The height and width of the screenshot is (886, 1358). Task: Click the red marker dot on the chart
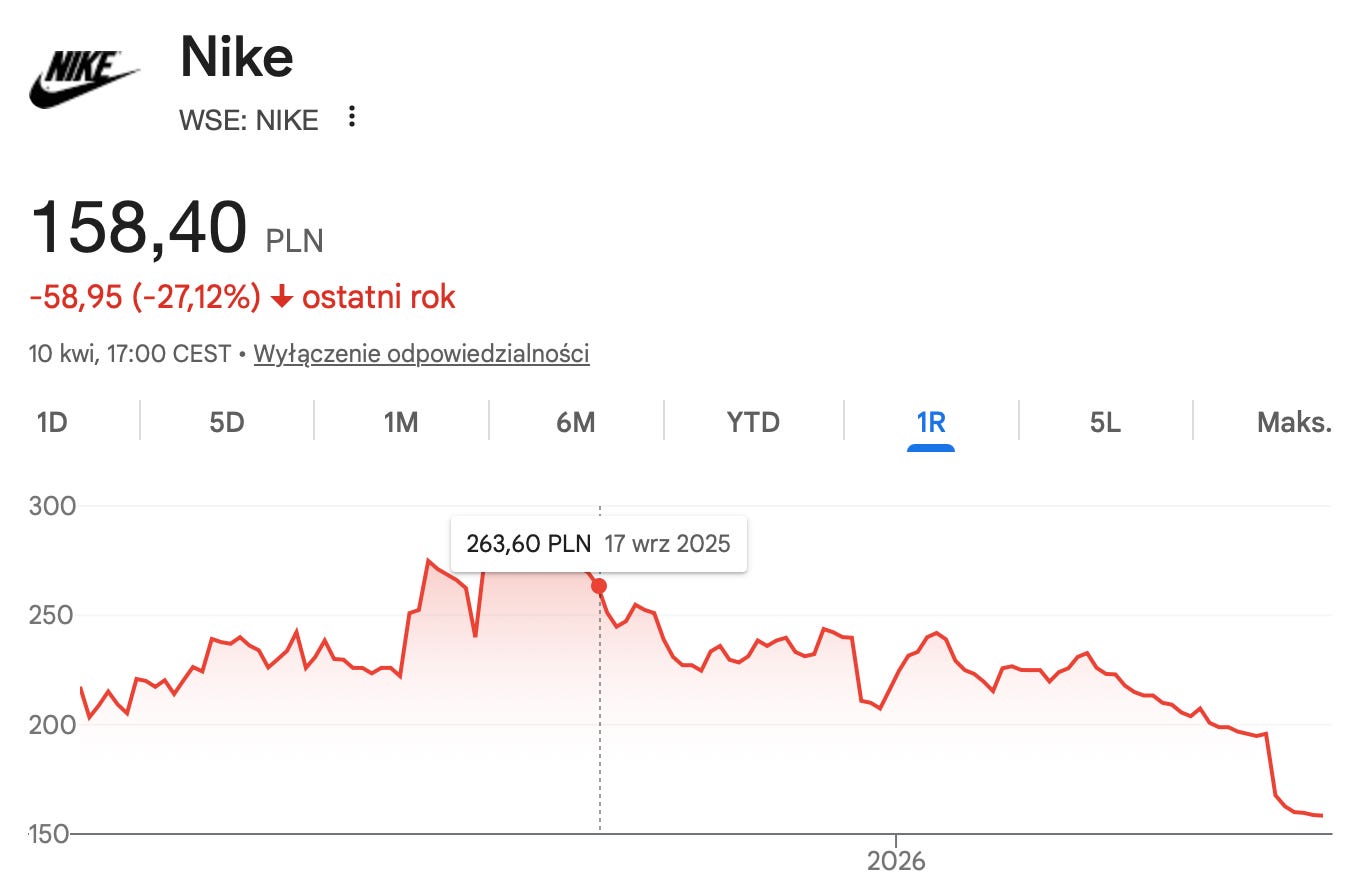599,586
